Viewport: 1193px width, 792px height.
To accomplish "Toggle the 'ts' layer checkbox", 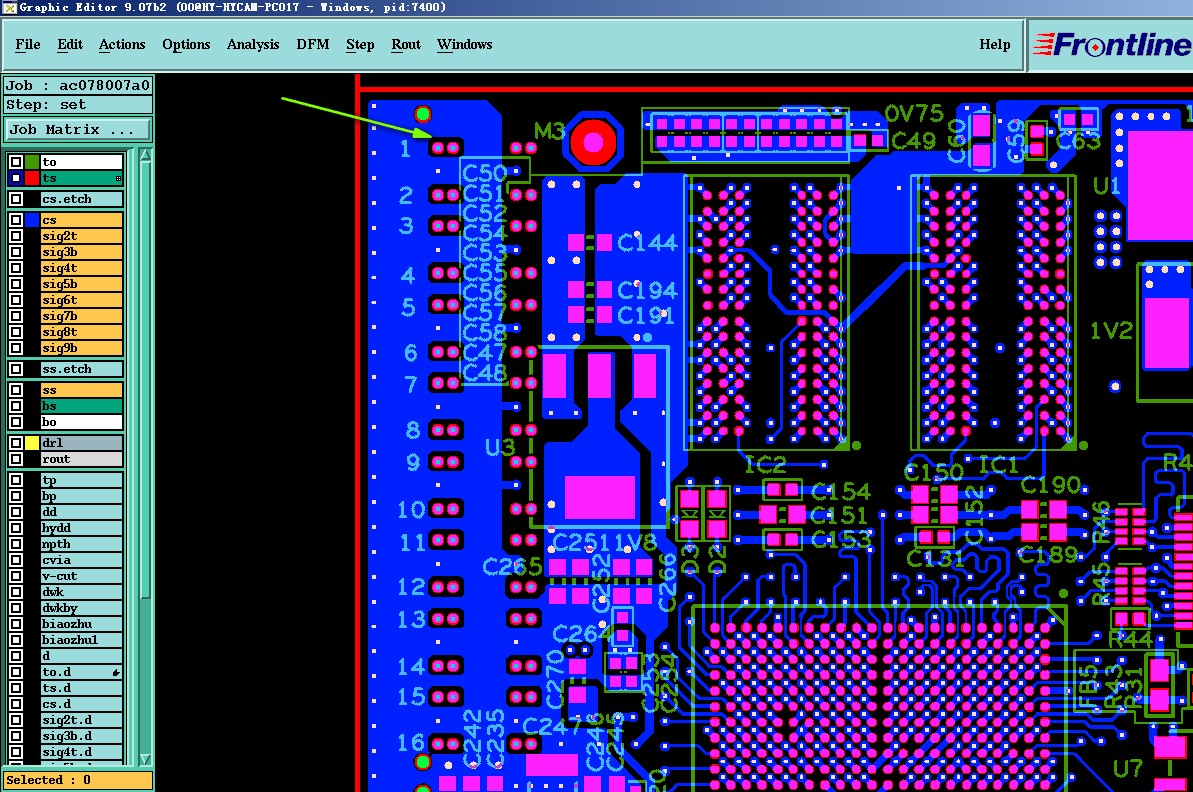I will [x=16, y=178].
